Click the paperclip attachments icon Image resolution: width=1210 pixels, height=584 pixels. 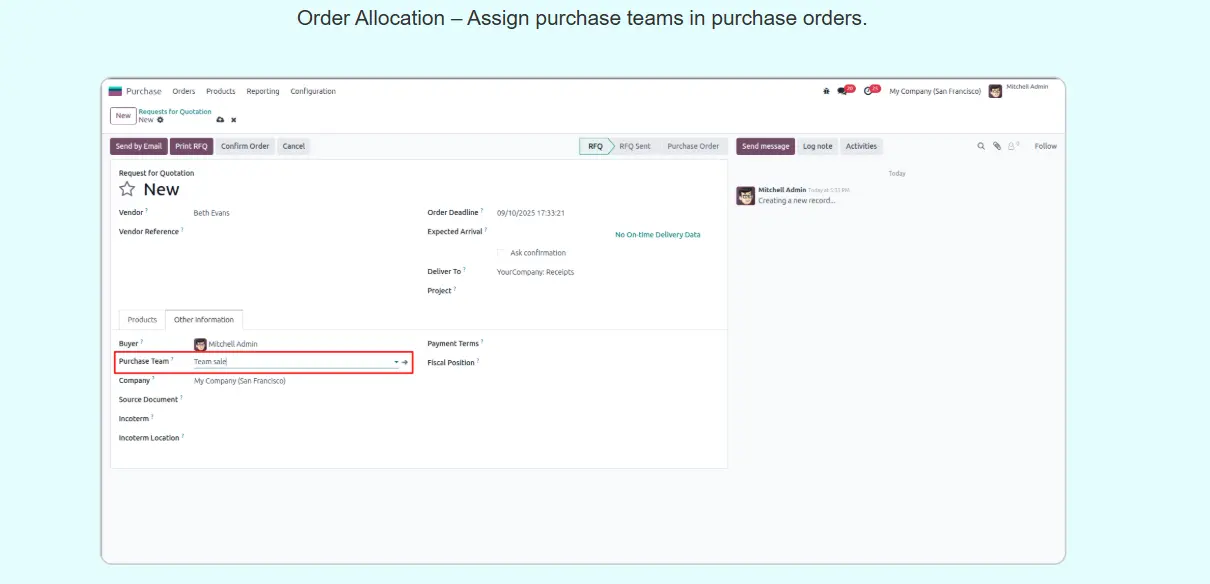coord(997,146)
